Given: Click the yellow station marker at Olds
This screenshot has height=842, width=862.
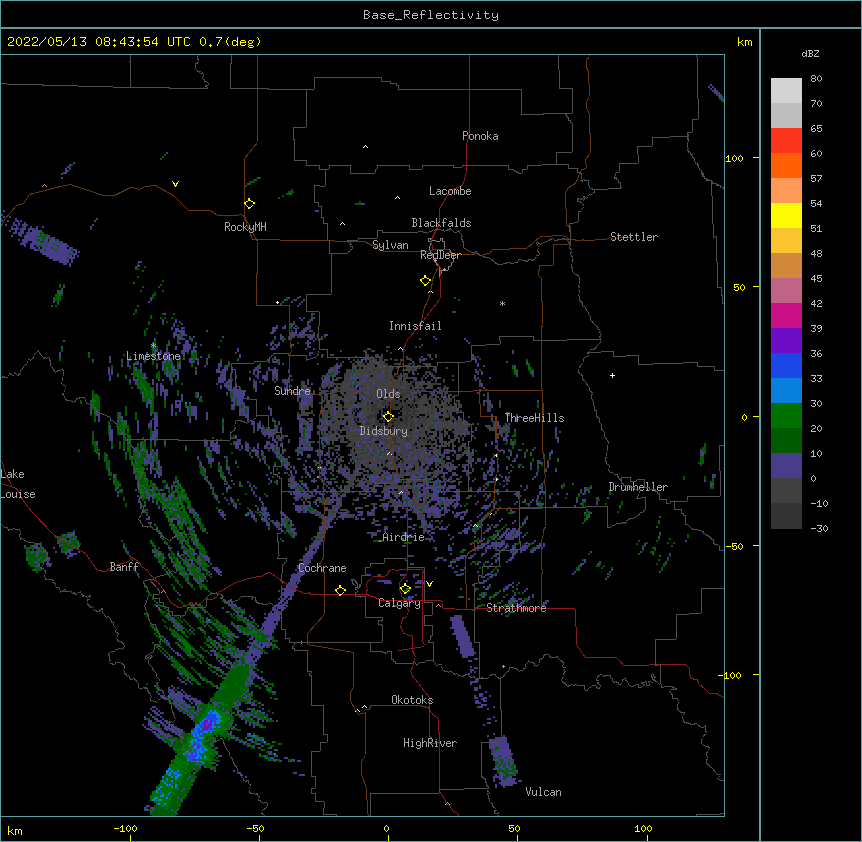Looking at the screenshot, I should coord(388,417).
